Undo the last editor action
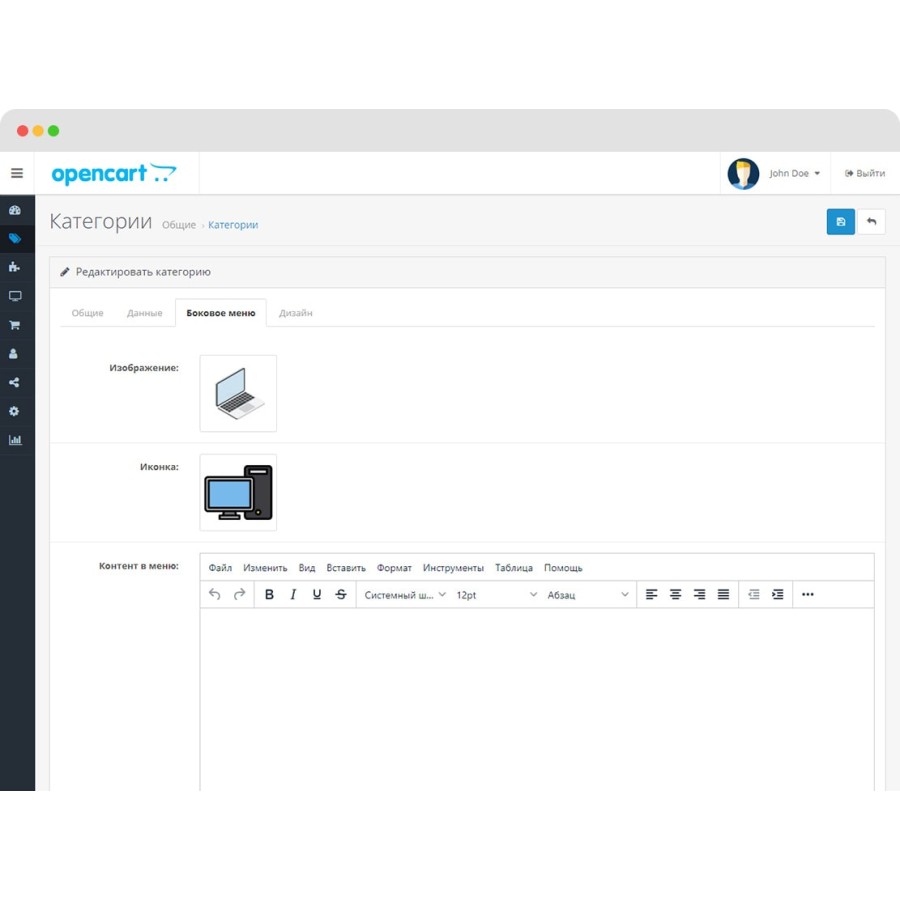Viewport: 900px width, 900px height. point(215,594)
